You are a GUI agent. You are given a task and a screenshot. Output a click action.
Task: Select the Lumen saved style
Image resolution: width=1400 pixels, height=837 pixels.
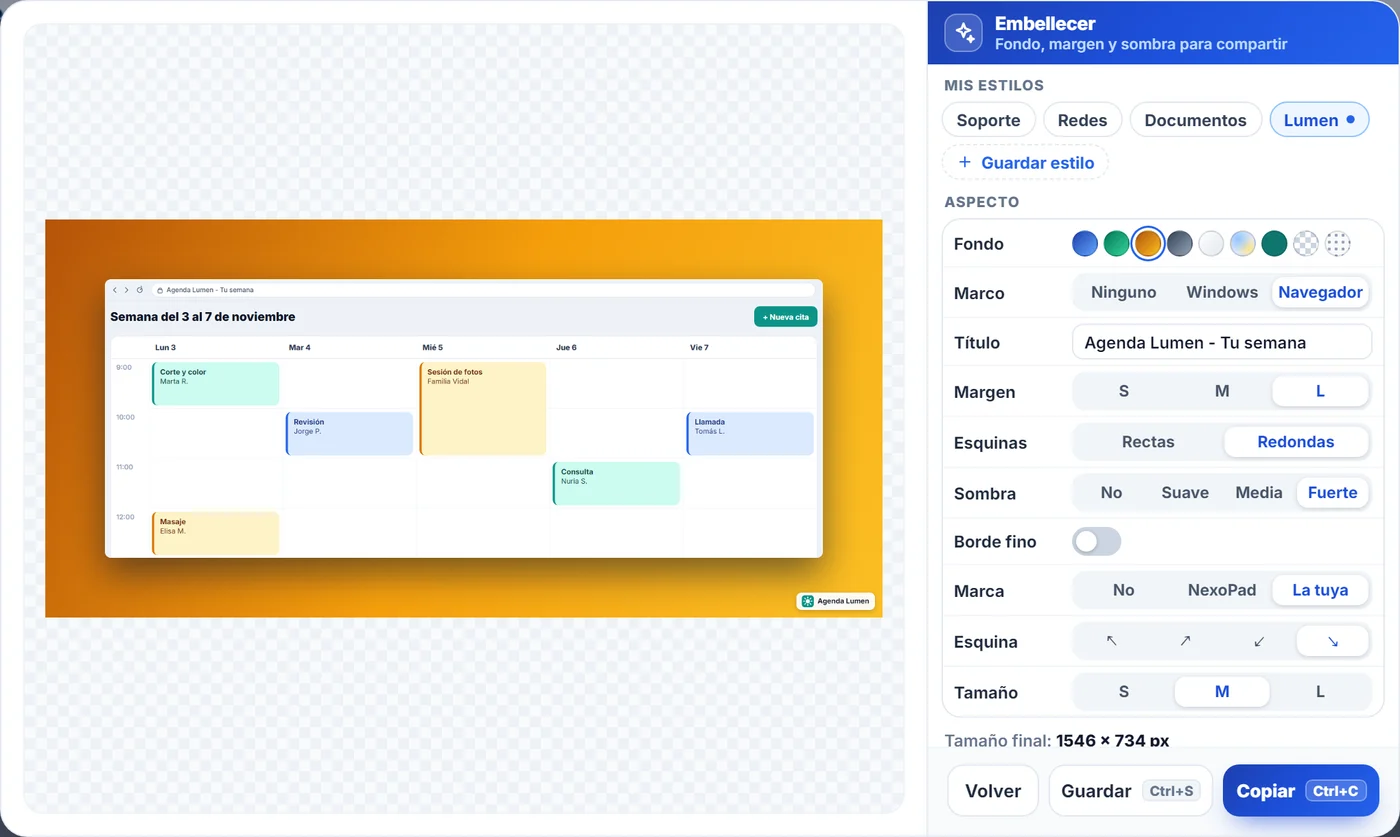[1319, 120]
